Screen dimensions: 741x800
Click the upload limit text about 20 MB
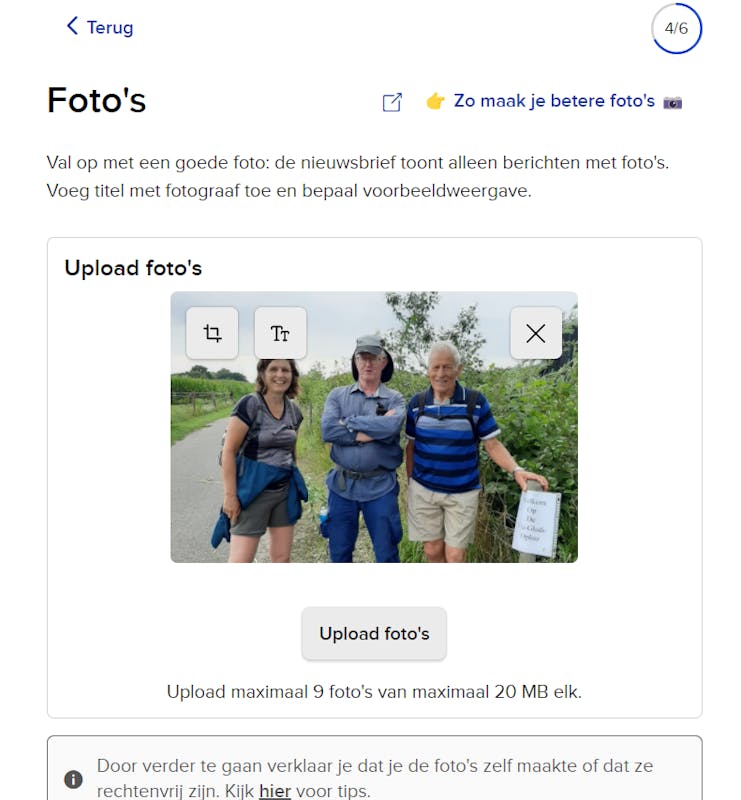click(x=374, y=691)
